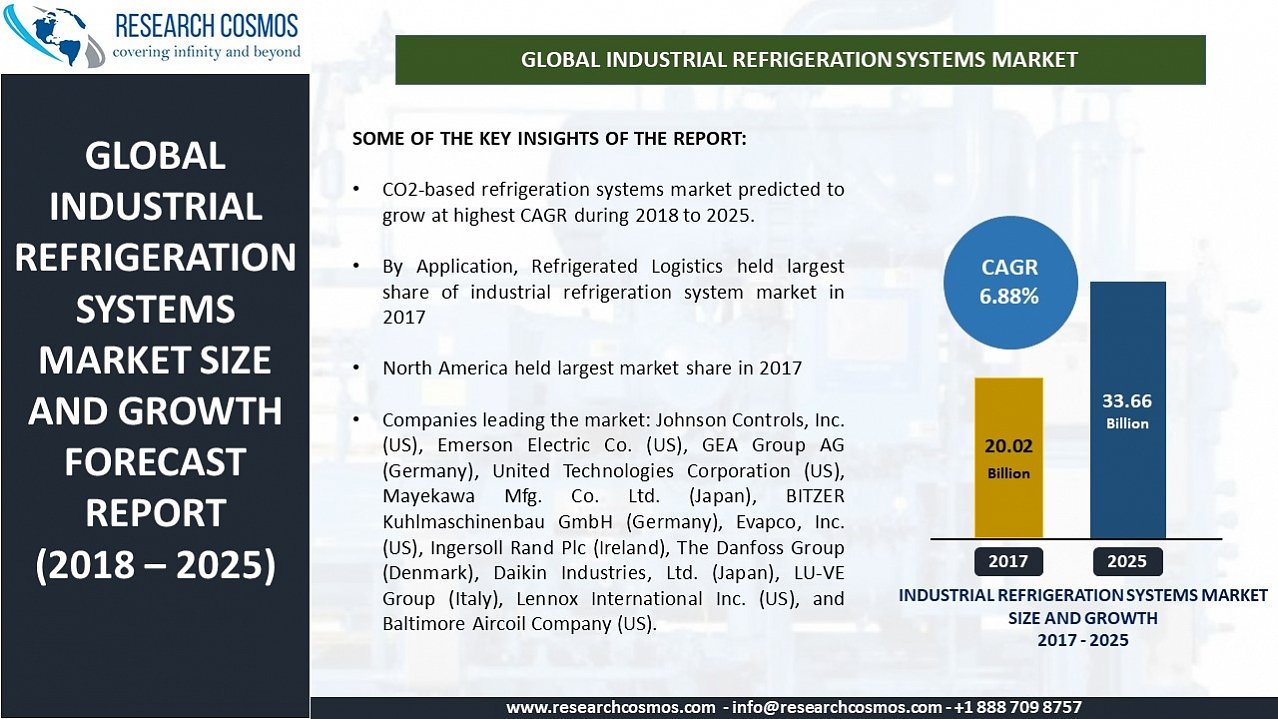This screenshot has height=719, width=1278.
Task: Click the companies leading the market paragraph
Action: pos(613,522)
